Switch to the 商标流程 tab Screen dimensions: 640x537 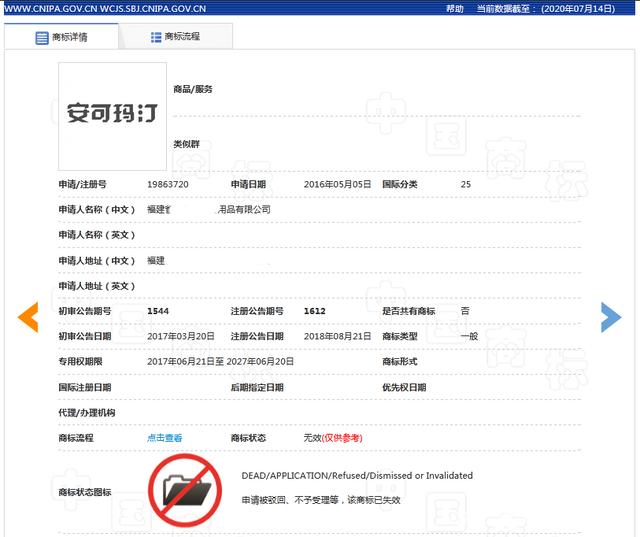[x=176, y=37]
